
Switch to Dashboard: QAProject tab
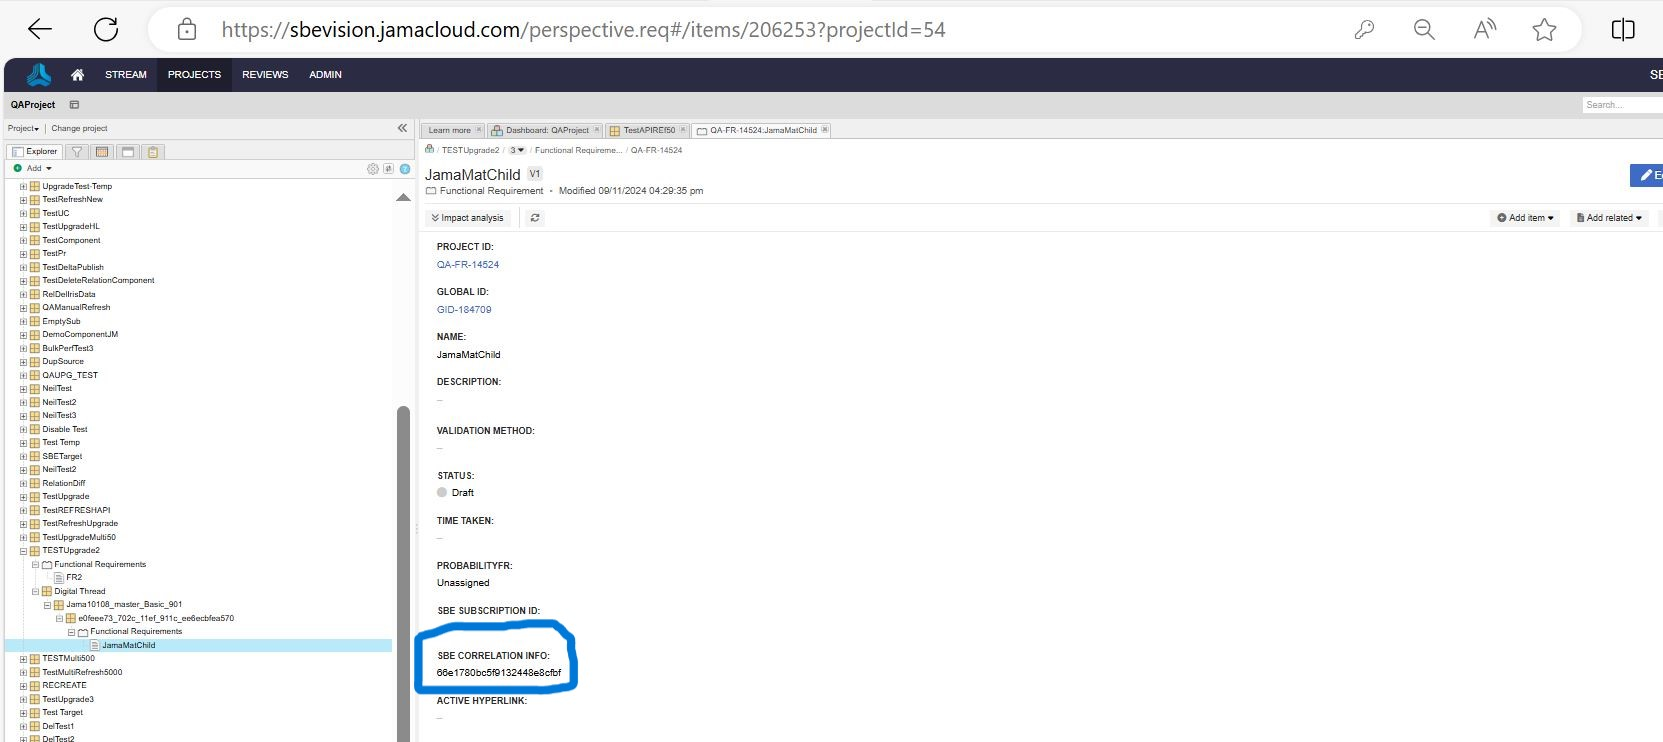click(546, 130)
